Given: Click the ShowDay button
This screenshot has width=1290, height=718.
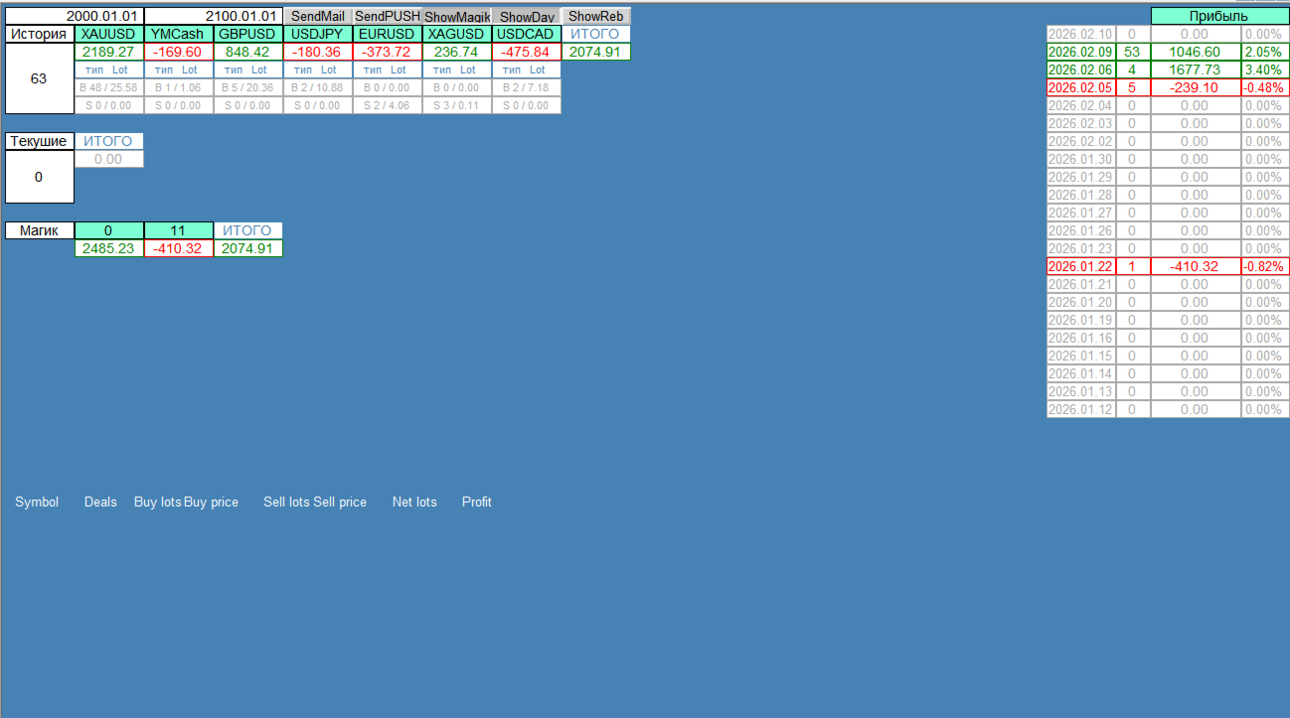Looking at the screenshot, I should [x=526, y=16].
